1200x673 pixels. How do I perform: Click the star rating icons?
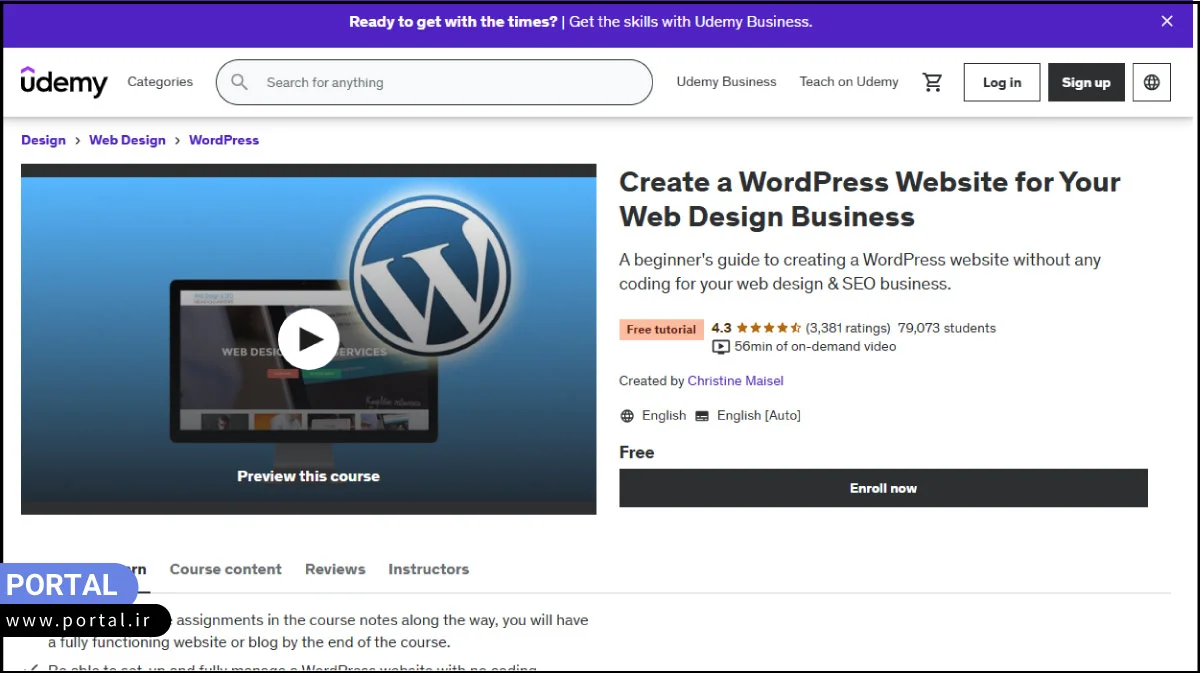(768, 328)
